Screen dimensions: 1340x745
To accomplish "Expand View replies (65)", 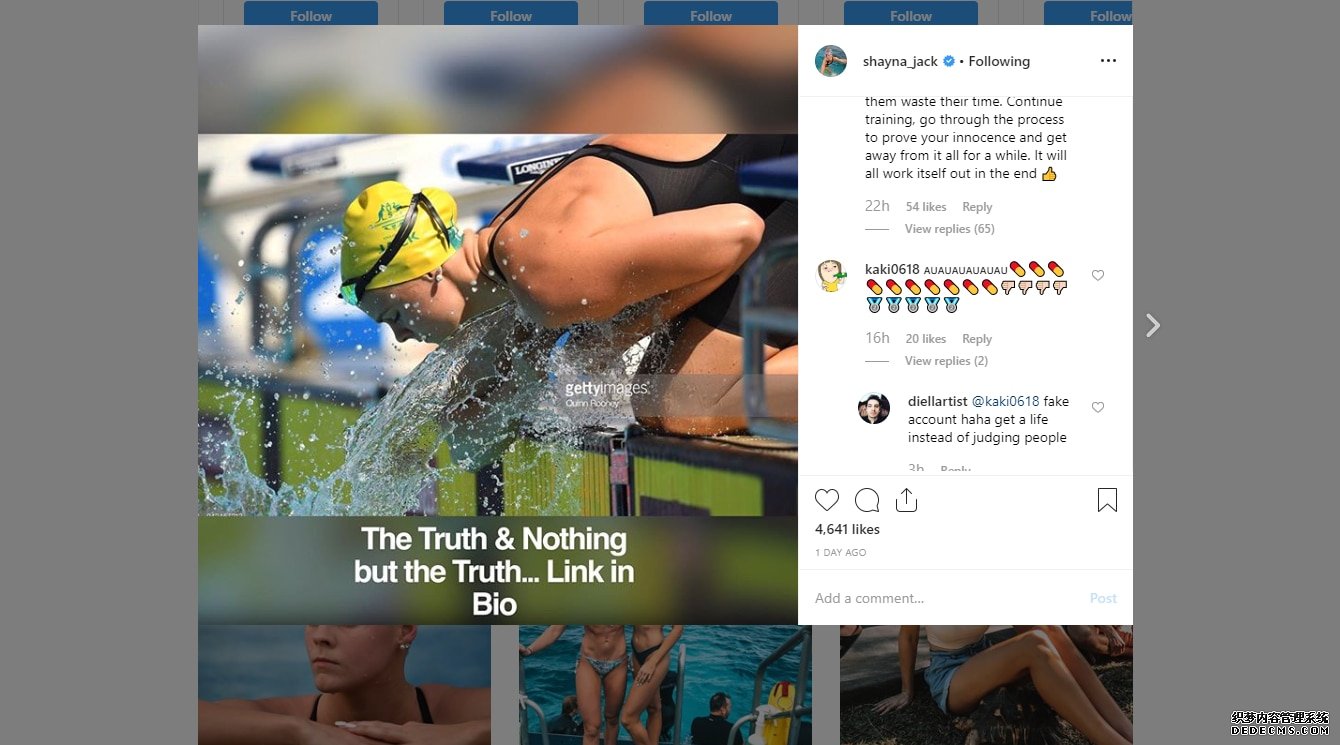I will [x=949, y=229].
